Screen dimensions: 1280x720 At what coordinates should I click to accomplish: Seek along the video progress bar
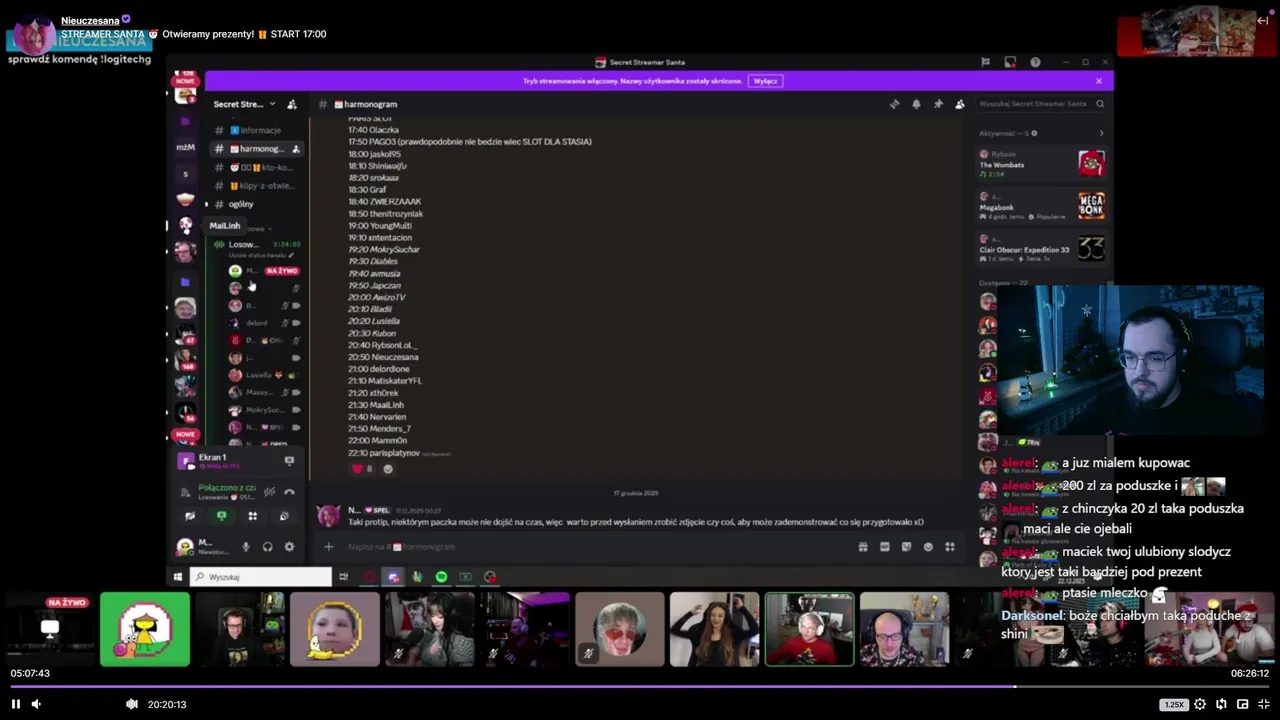(640, 686)
